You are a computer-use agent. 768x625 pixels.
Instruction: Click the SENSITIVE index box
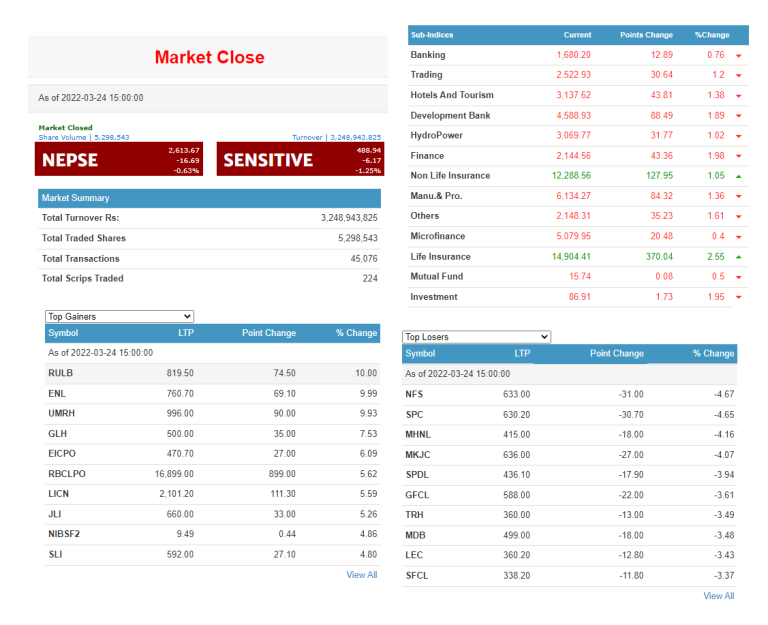[x=300, y=159]
